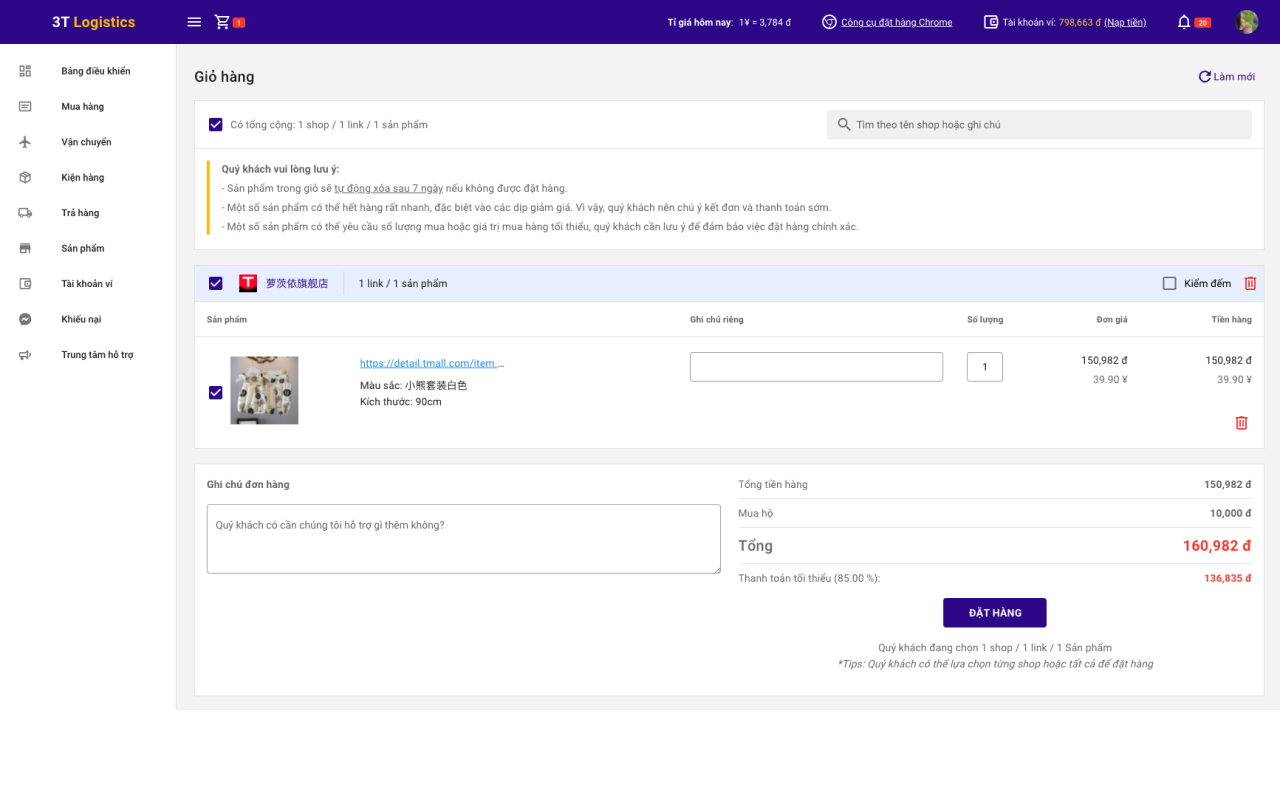Enable the Kiểm đếm checkbox
Image resolution: width=1280 pixels, height=800 pixels.
[x=1169, y=283]
